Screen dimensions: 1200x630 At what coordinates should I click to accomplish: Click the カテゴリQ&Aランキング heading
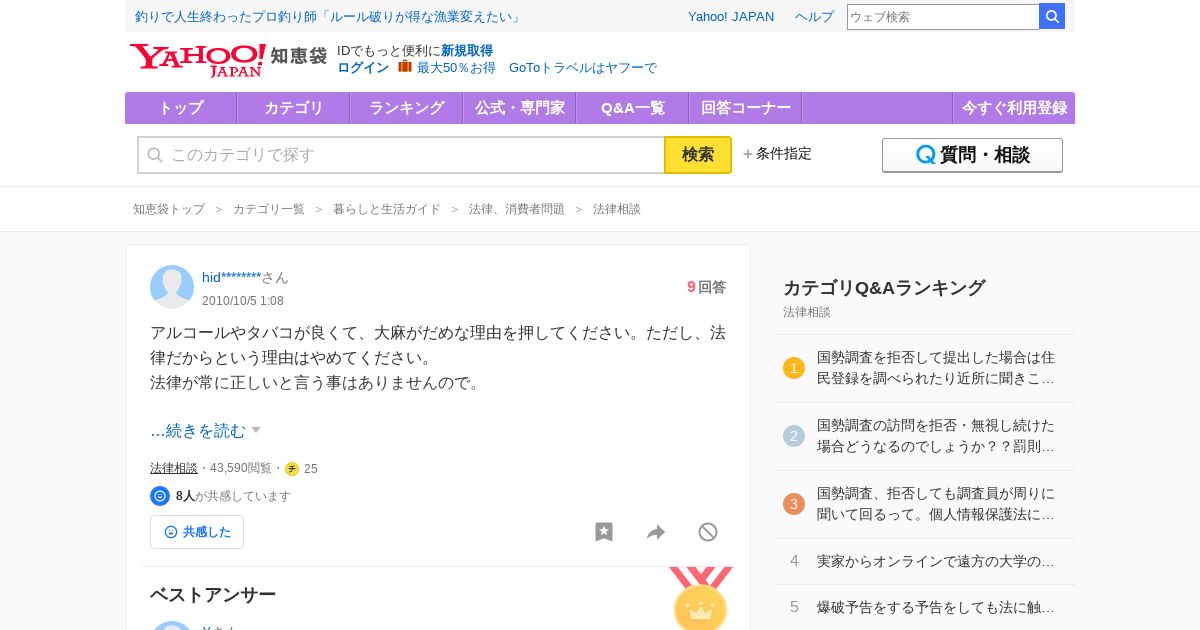coord(884,288)
